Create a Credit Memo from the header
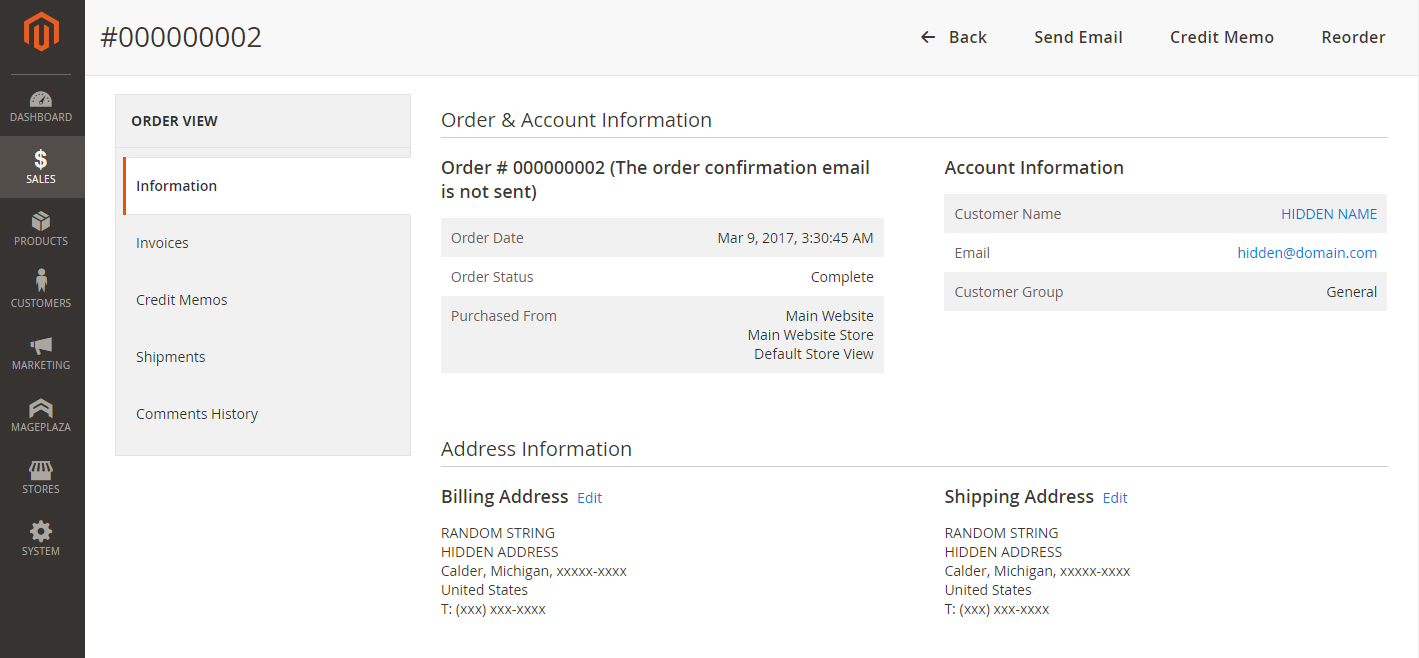This screenshot has height=658, width=1419. tap(1222, 37)
